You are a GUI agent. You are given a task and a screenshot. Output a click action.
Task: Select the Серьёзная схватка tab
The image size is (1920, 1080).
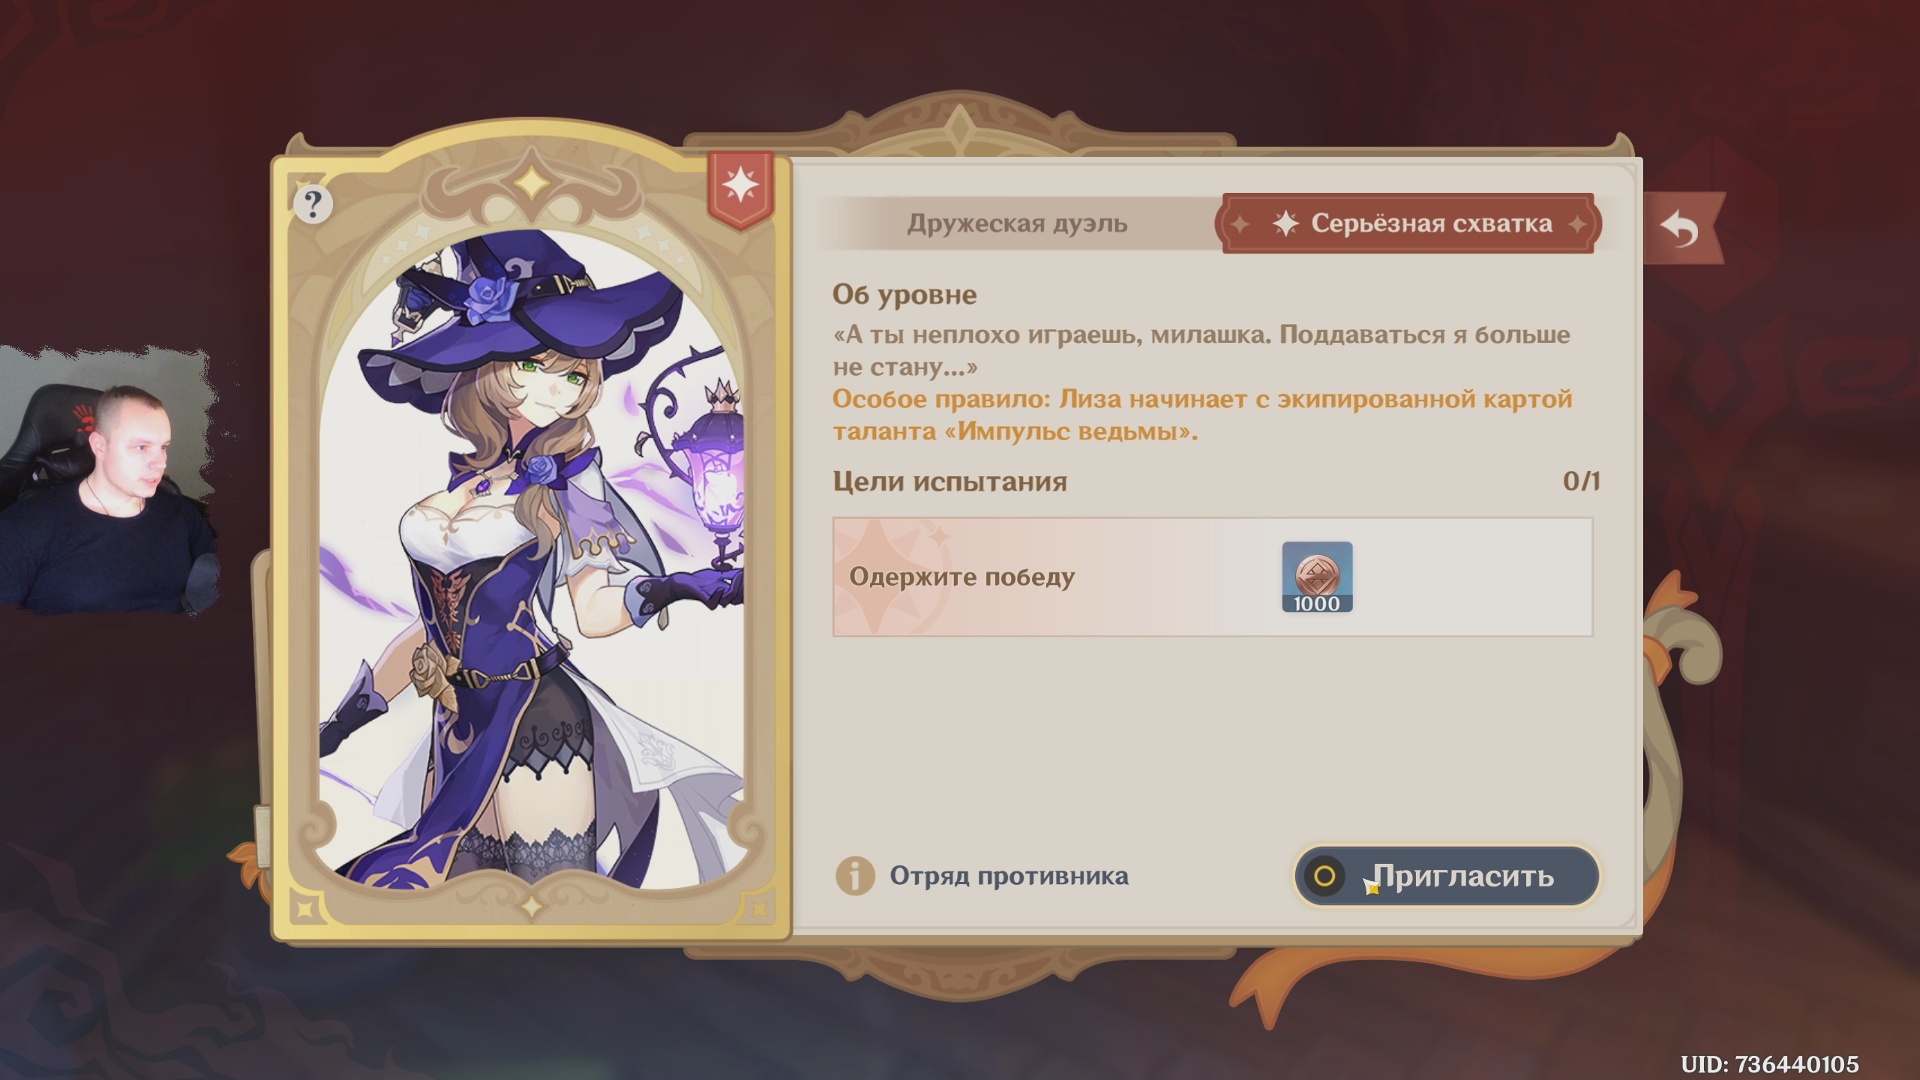[1408, 224]
